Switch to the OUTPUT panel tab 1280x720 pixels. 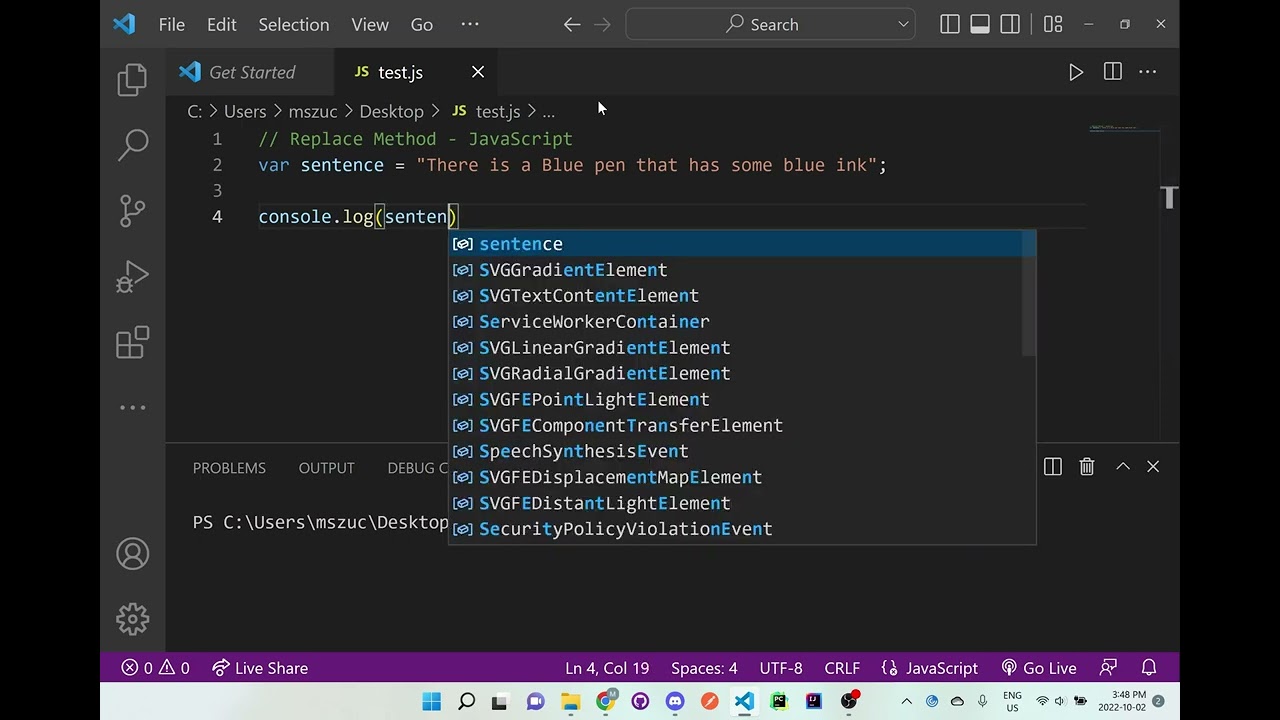pyautogui.click(x=326, y=468)
